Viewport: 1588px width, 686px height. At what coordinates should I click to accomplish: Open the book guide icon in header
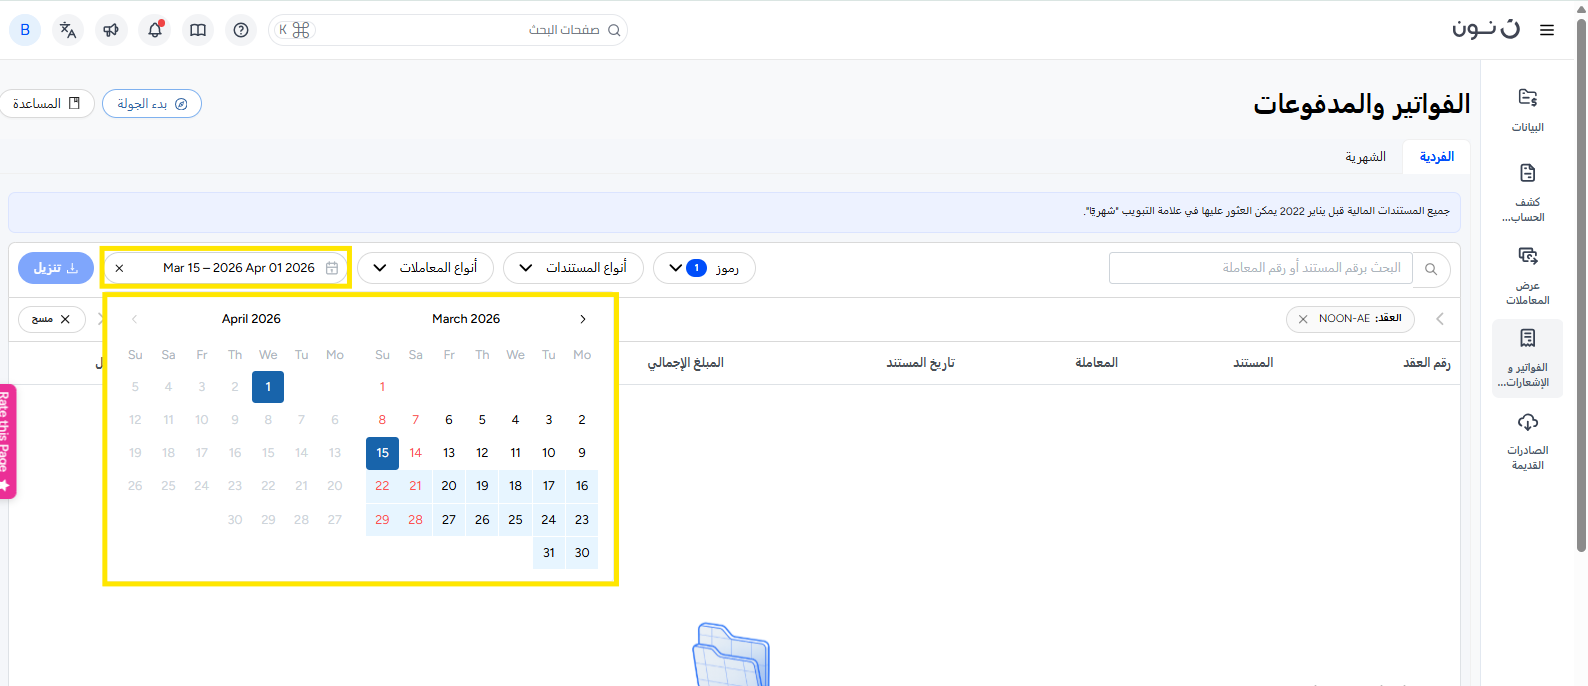pos(198,30)
